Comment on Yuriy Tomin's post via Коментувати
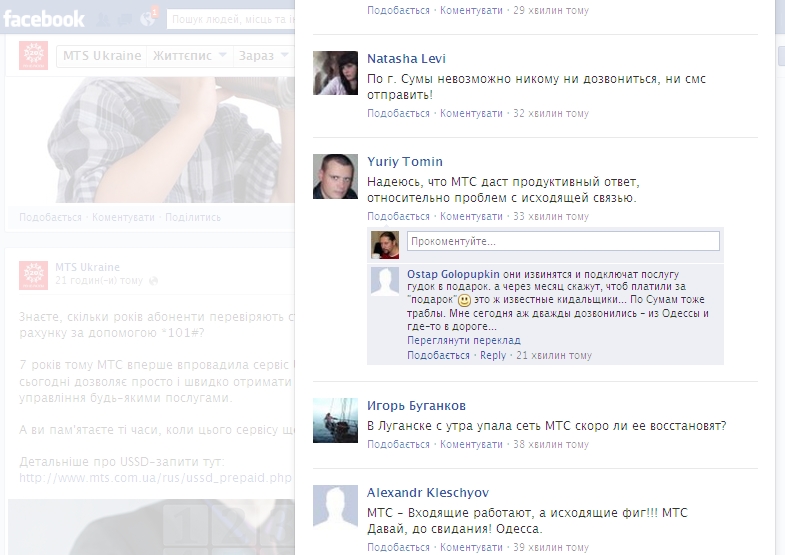This screenshot has height=555, width=785. [471, 217]
